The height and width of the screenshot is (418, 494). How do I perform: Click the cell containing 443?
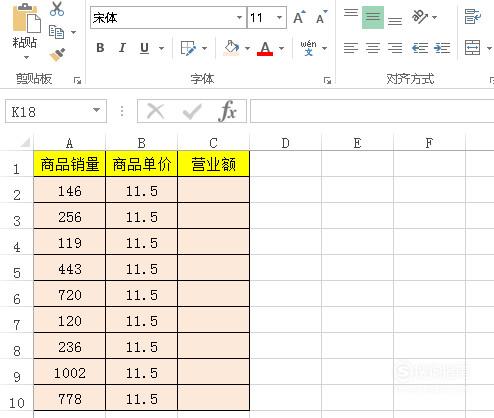pos(70,268)
